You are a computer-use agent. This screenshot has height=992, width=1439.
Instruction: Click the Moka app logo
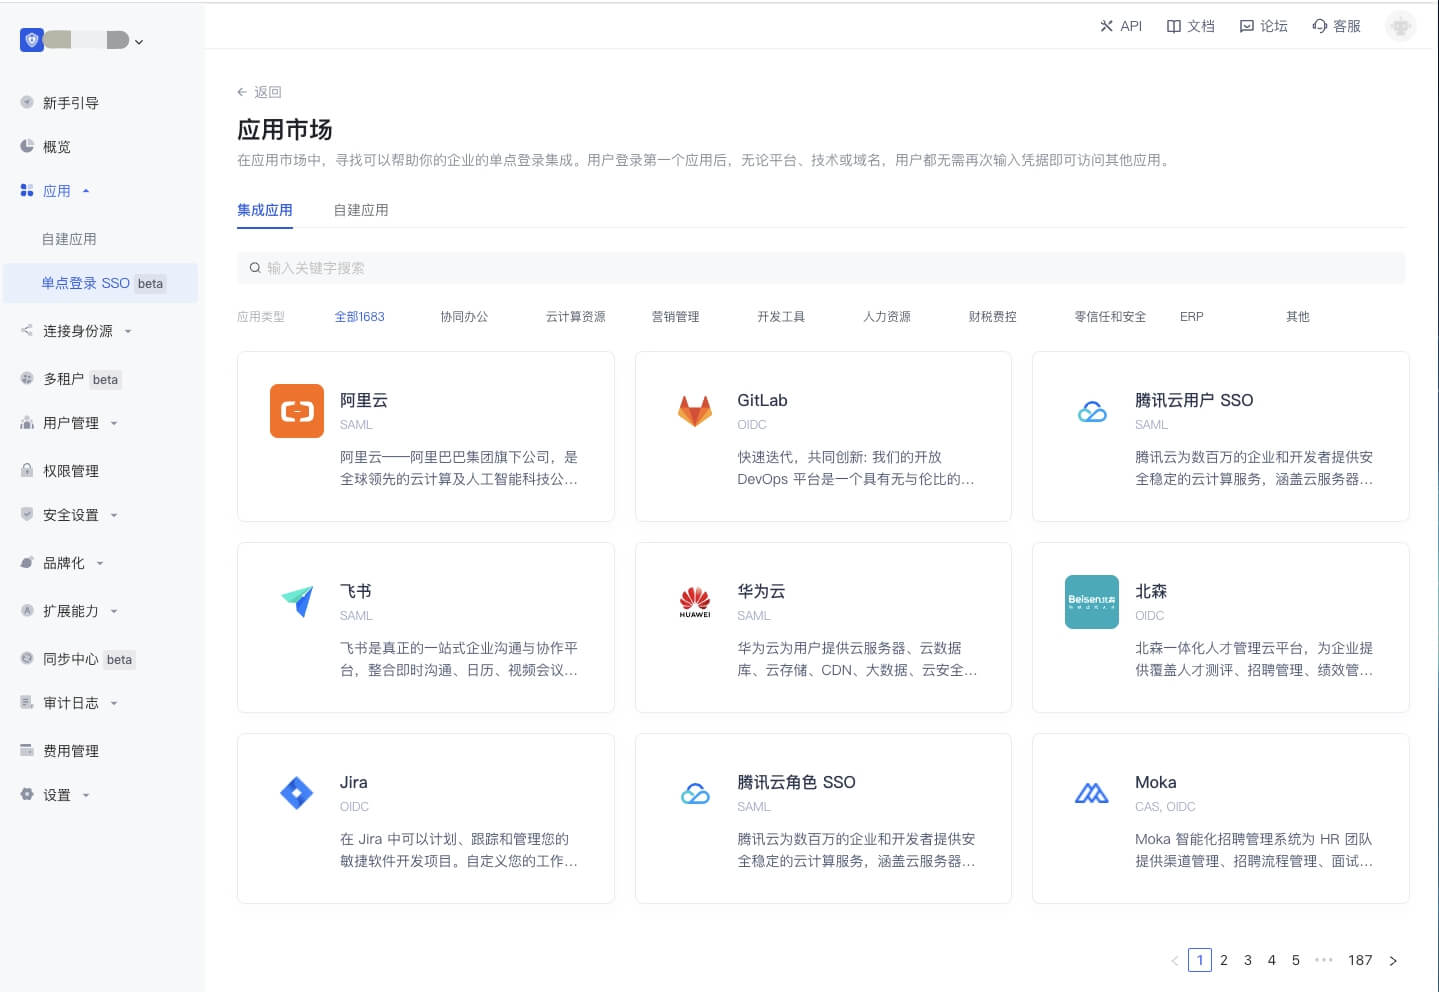(1091, 793)
